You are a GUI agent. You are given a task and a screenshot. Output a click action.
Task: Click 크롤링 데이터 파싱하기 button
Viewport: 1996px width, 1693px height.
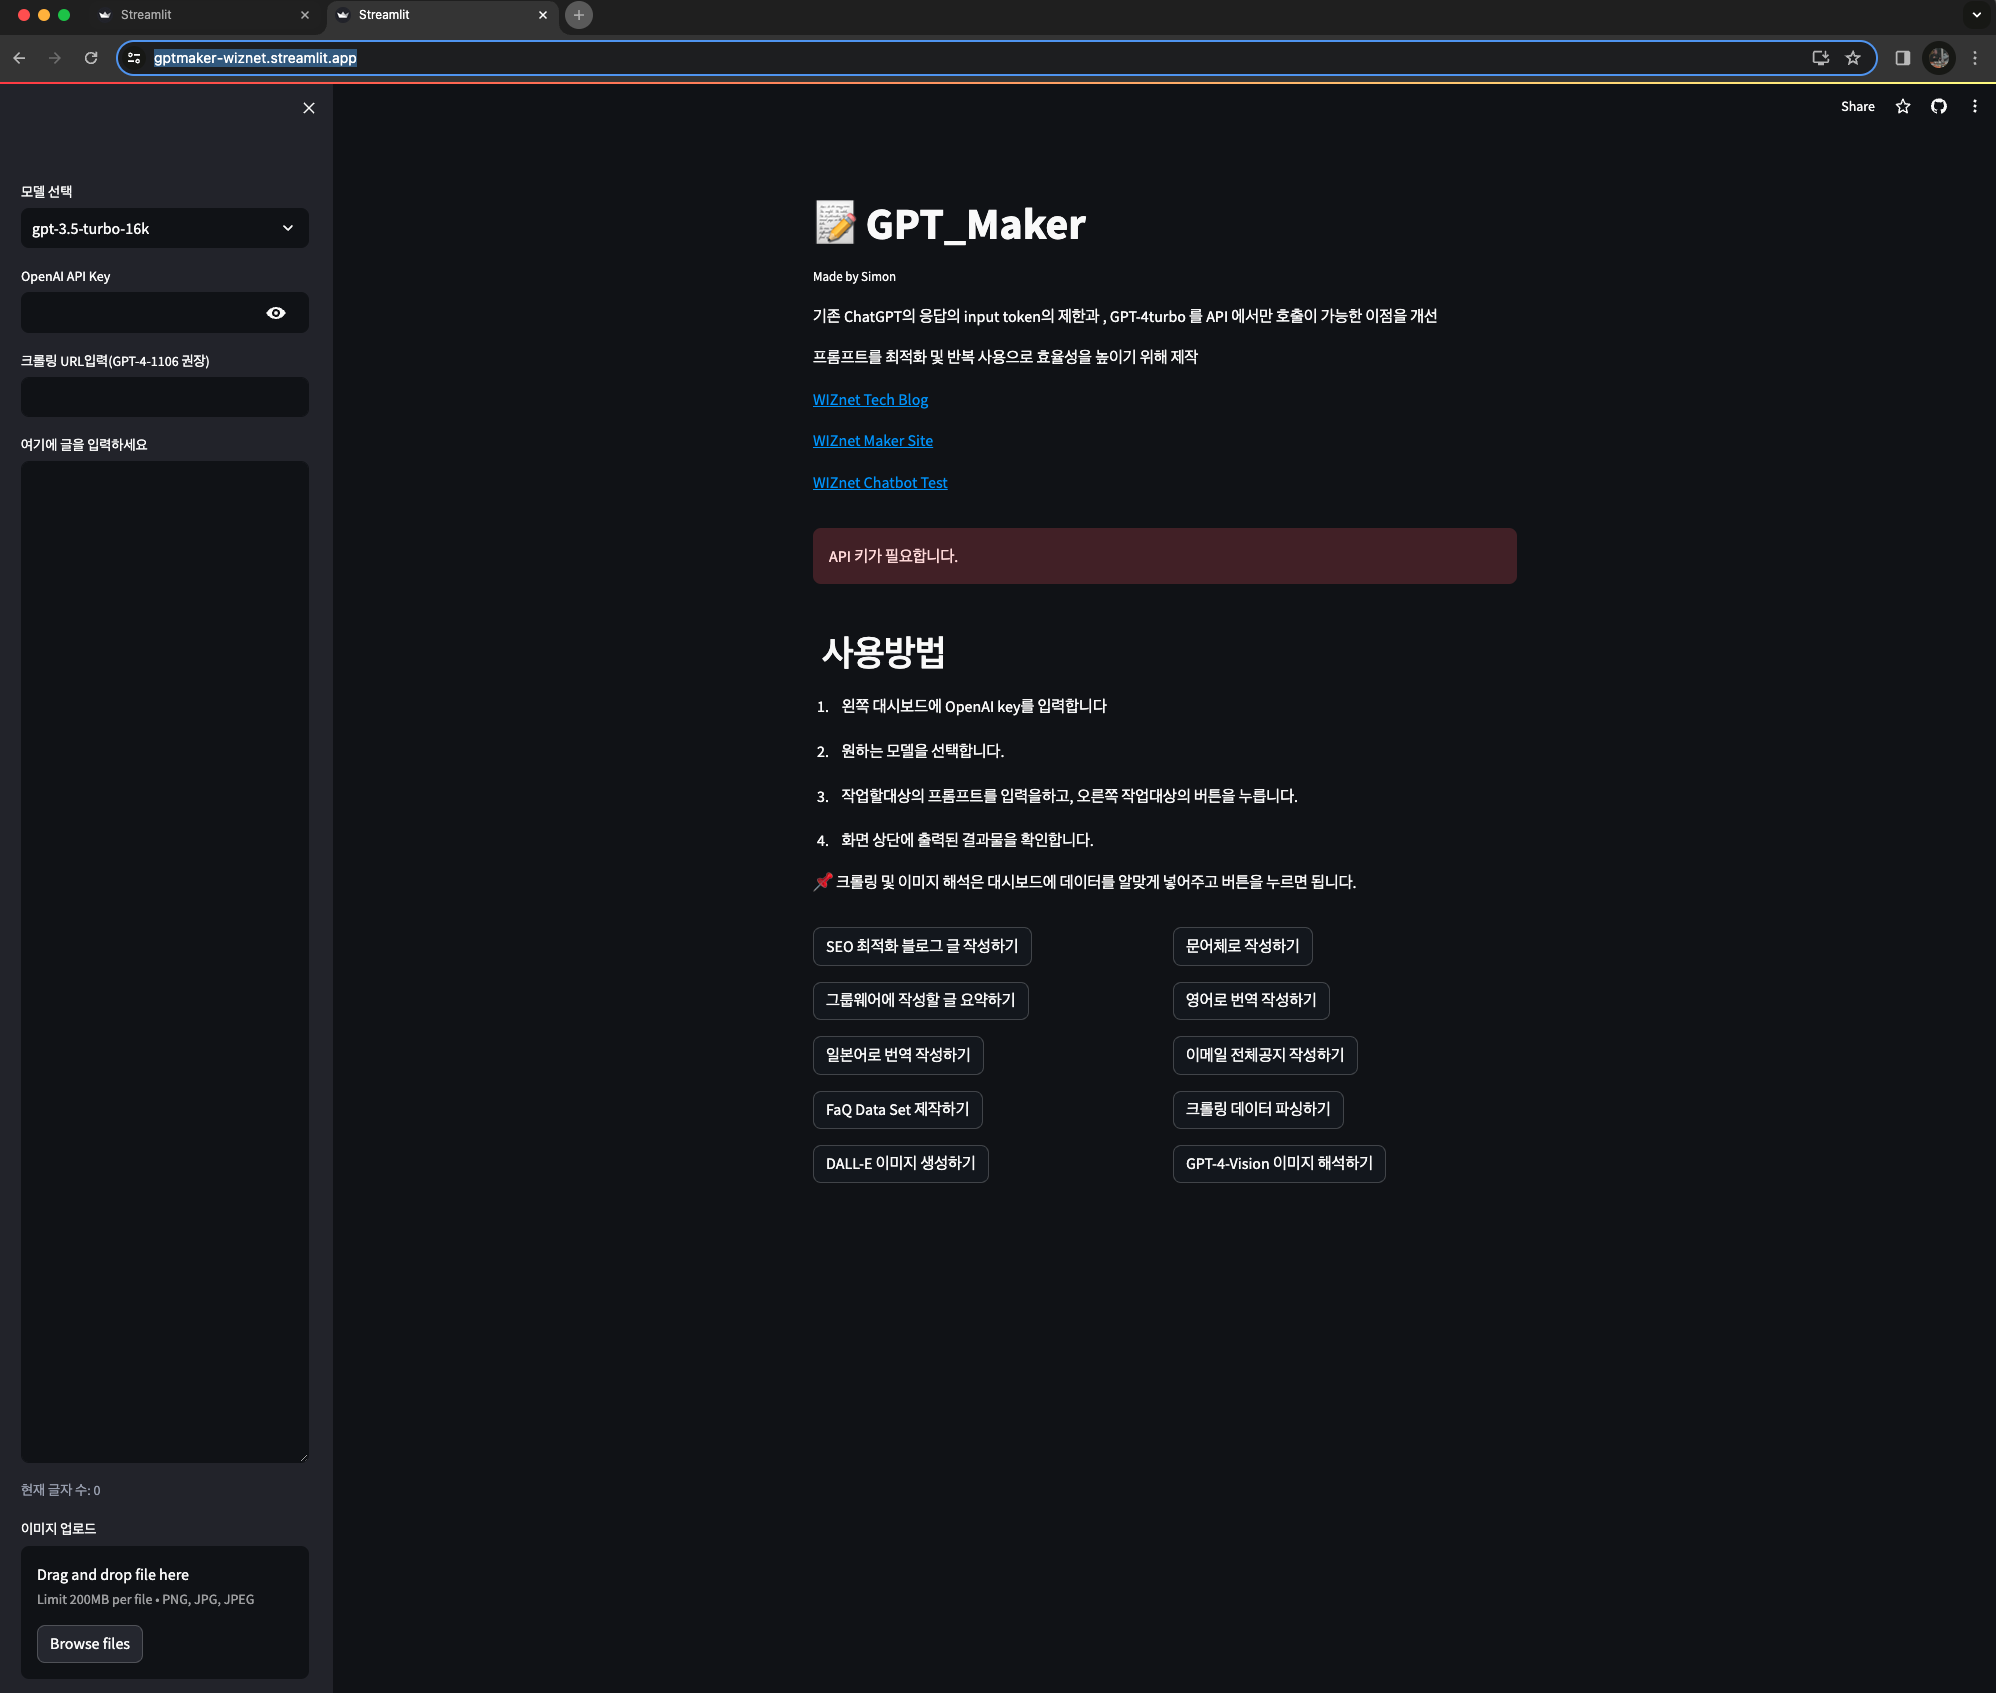[1258, 1109]
